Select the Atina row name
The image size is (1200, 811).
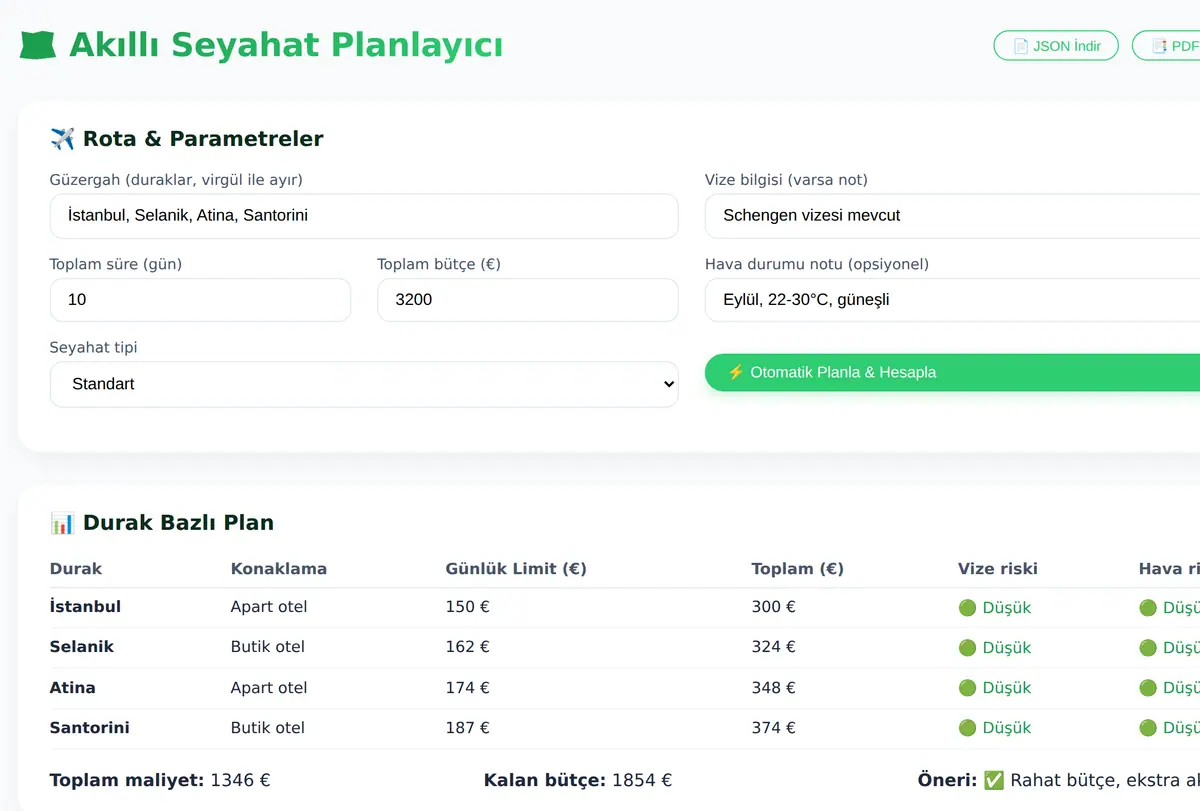tap(73, 688)
